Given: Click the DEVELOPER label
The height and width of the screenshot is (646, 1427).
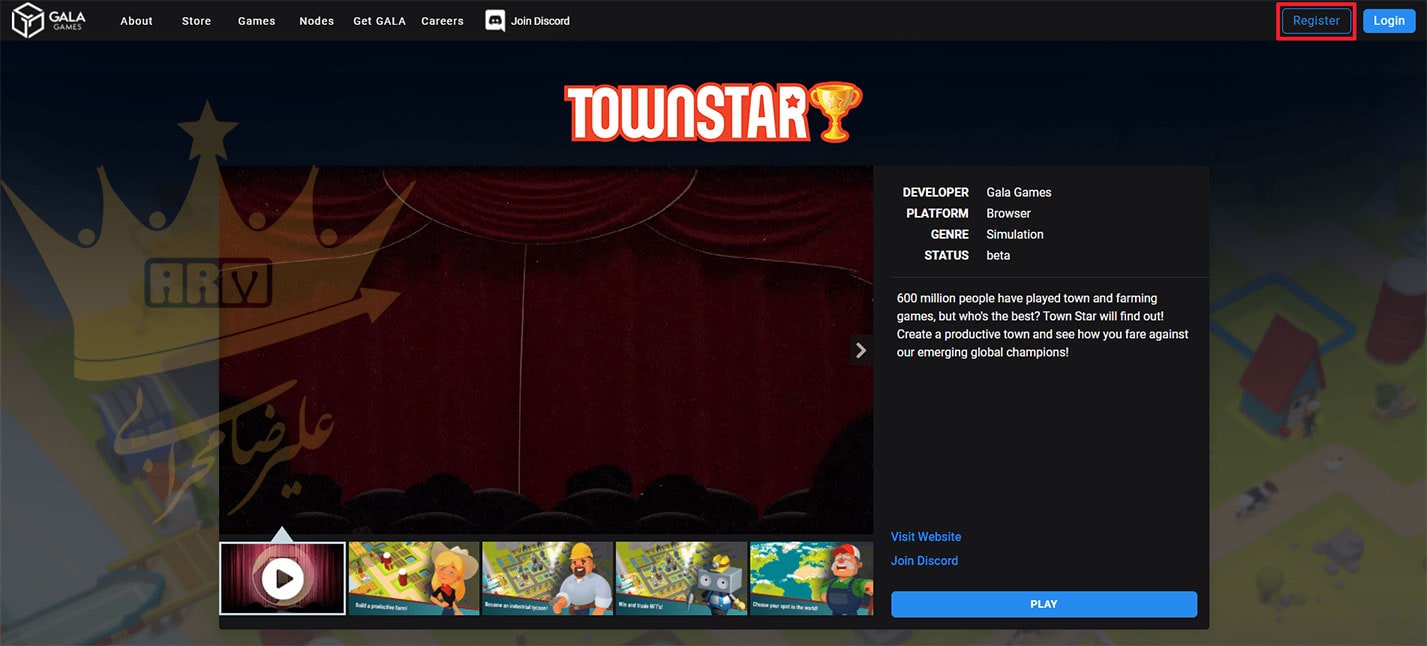Looking at the screenshot, I should pyautogui.click(x=935, y=192).
